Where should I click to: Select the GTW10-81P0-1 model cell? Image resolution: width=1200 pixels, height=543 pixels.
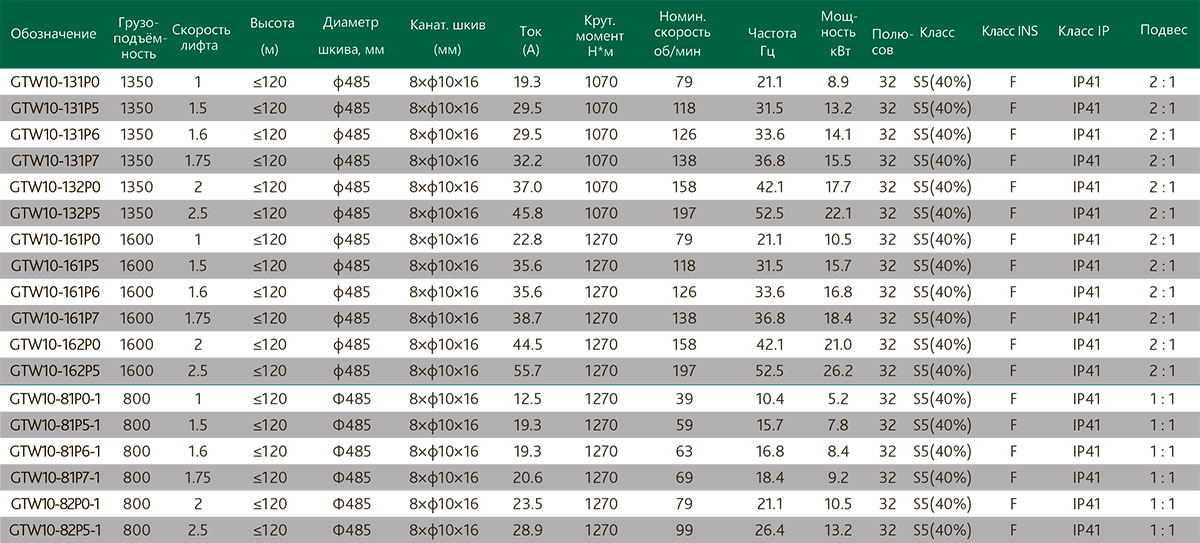click(x=59, y=396)
